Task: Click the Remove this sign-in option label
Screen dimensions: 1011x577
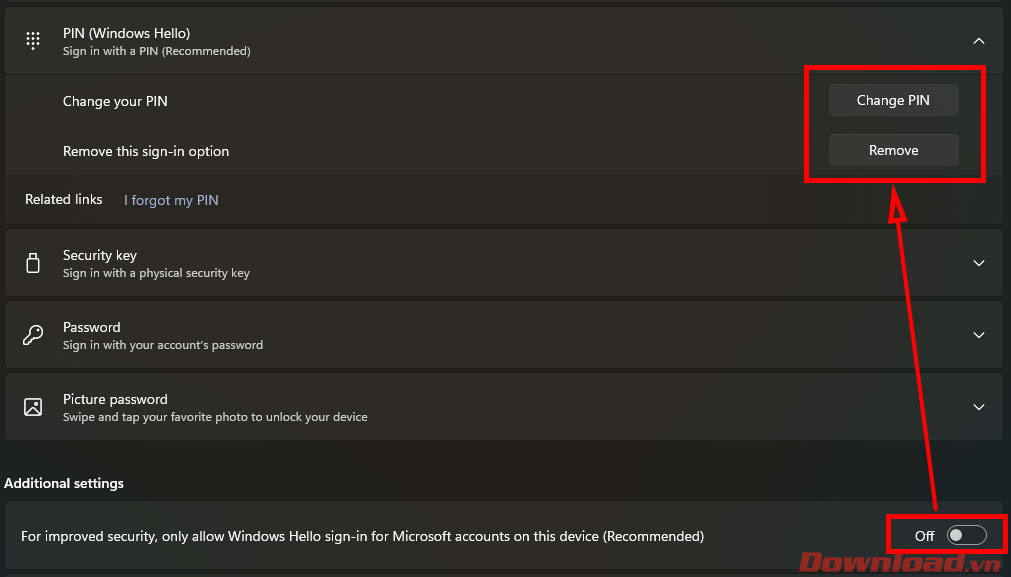Action: (x=146, y=151)
